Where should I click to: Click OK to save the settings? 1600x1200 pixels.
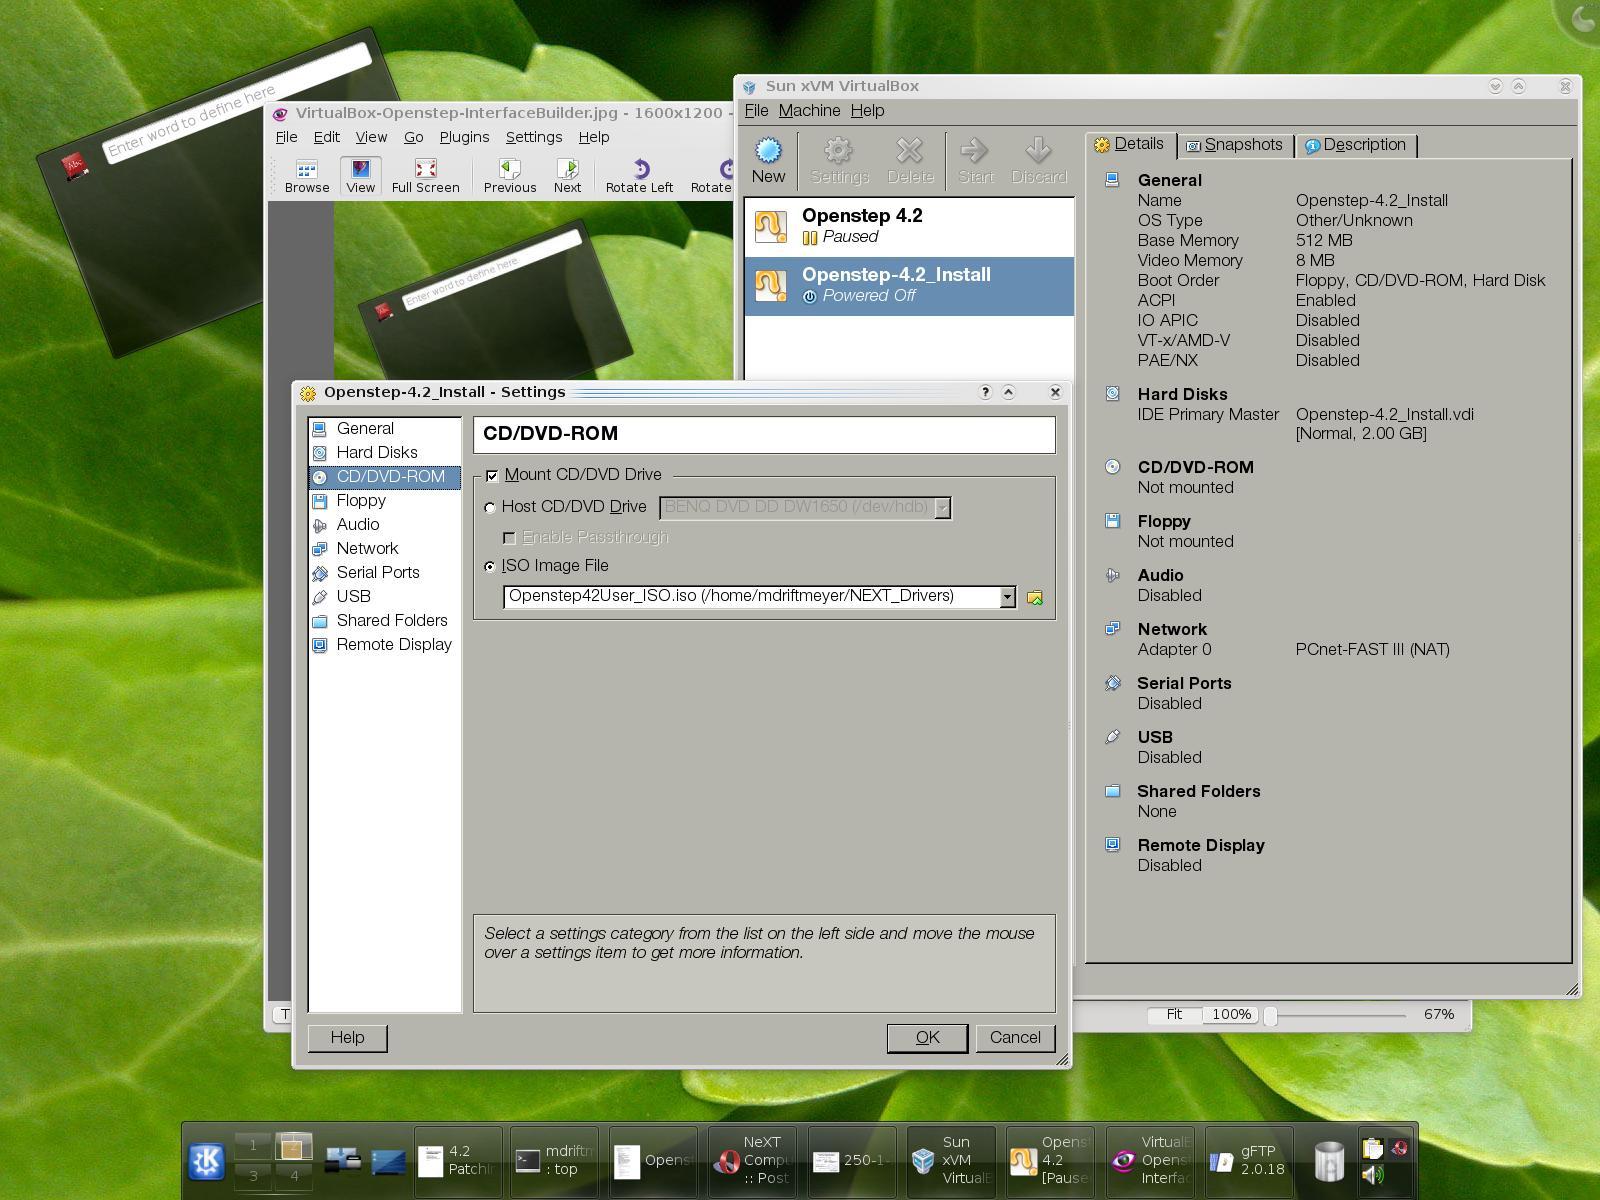point(926,1037)
